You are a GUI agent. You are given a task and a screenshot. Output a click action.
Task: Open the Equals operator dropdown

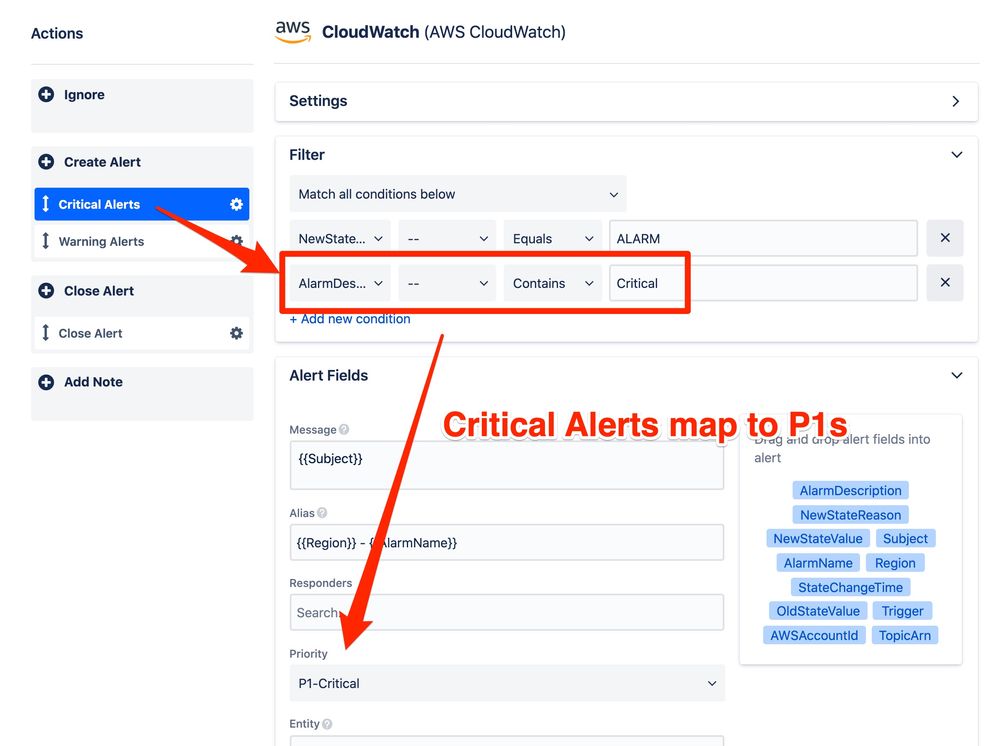552,238
